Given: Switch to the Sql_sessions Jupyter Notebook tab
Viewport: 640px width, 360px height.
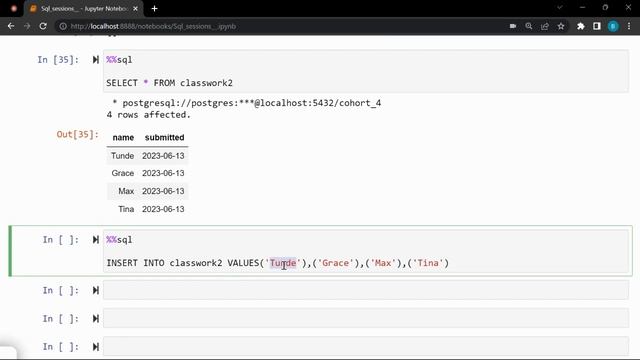Looking at the screenshot, I should pyautogui.click(x=84, y=8).
